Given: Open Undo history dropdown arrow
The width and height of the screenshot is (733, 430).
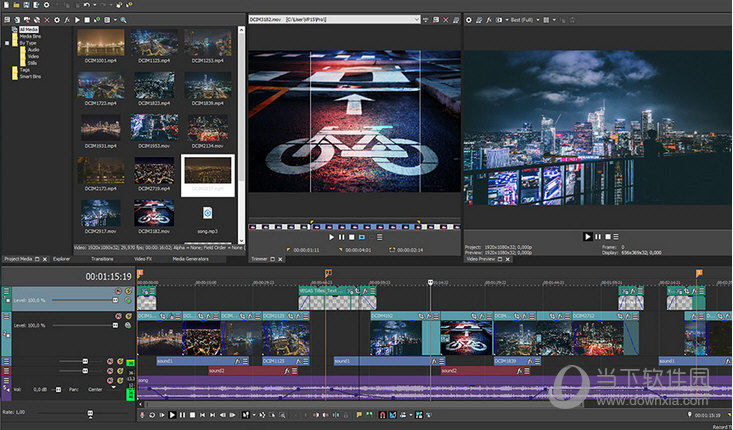Looking at the screenshot, I should (x=94, y=5).
